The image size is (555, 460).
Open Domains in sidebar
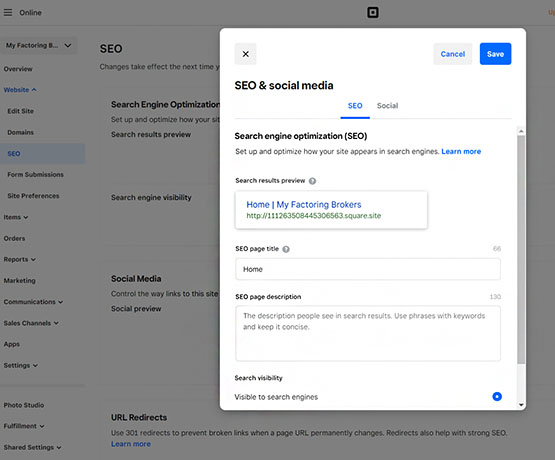tap(21, 132)
